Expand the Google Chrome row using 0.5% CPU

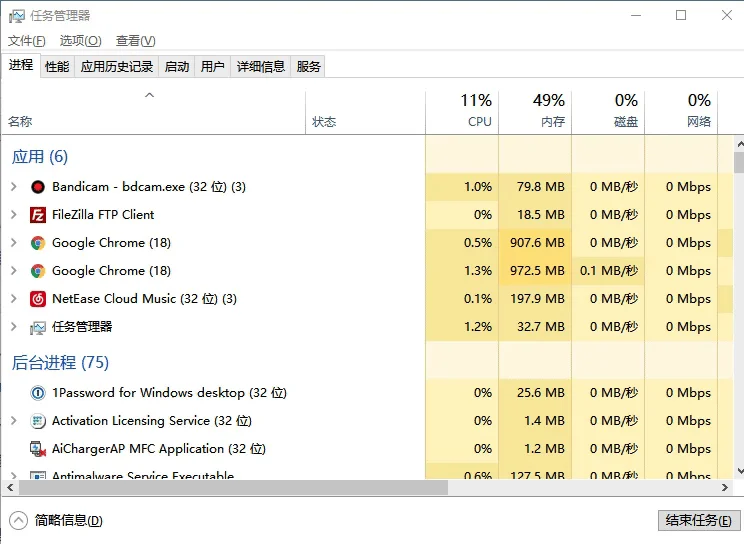14,243
